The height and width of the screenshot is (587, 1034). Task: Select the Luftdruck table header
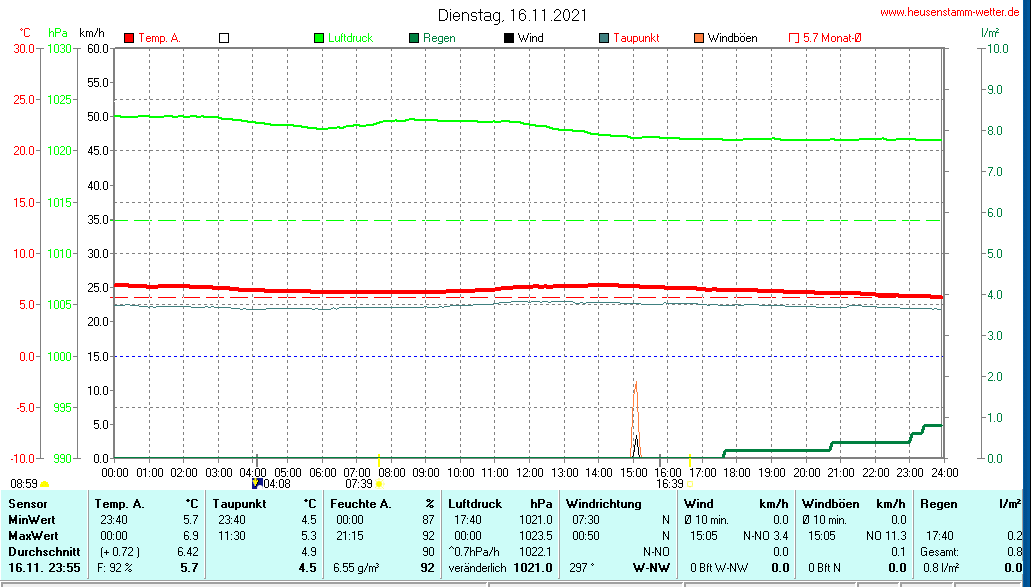tap(473, 504)
